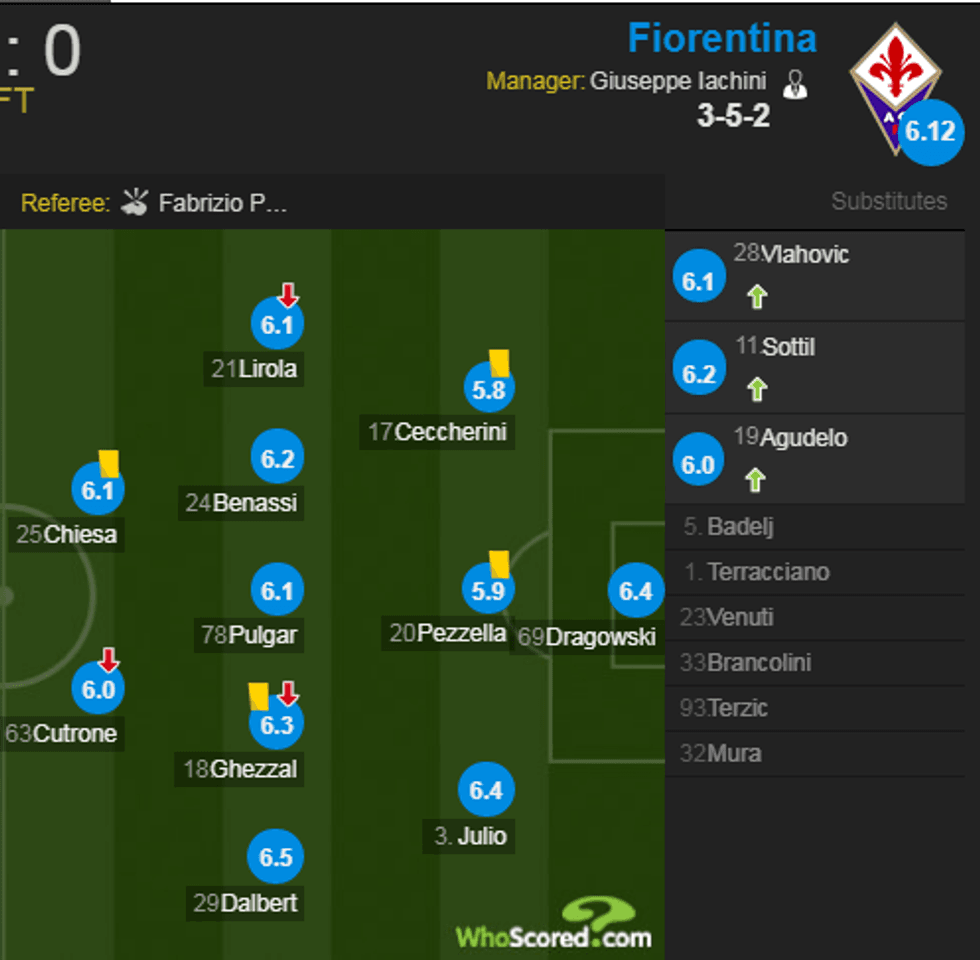Open the Fiorentina team name link
980x960 pixels.
pyautogui.click(x=722, y=39)
